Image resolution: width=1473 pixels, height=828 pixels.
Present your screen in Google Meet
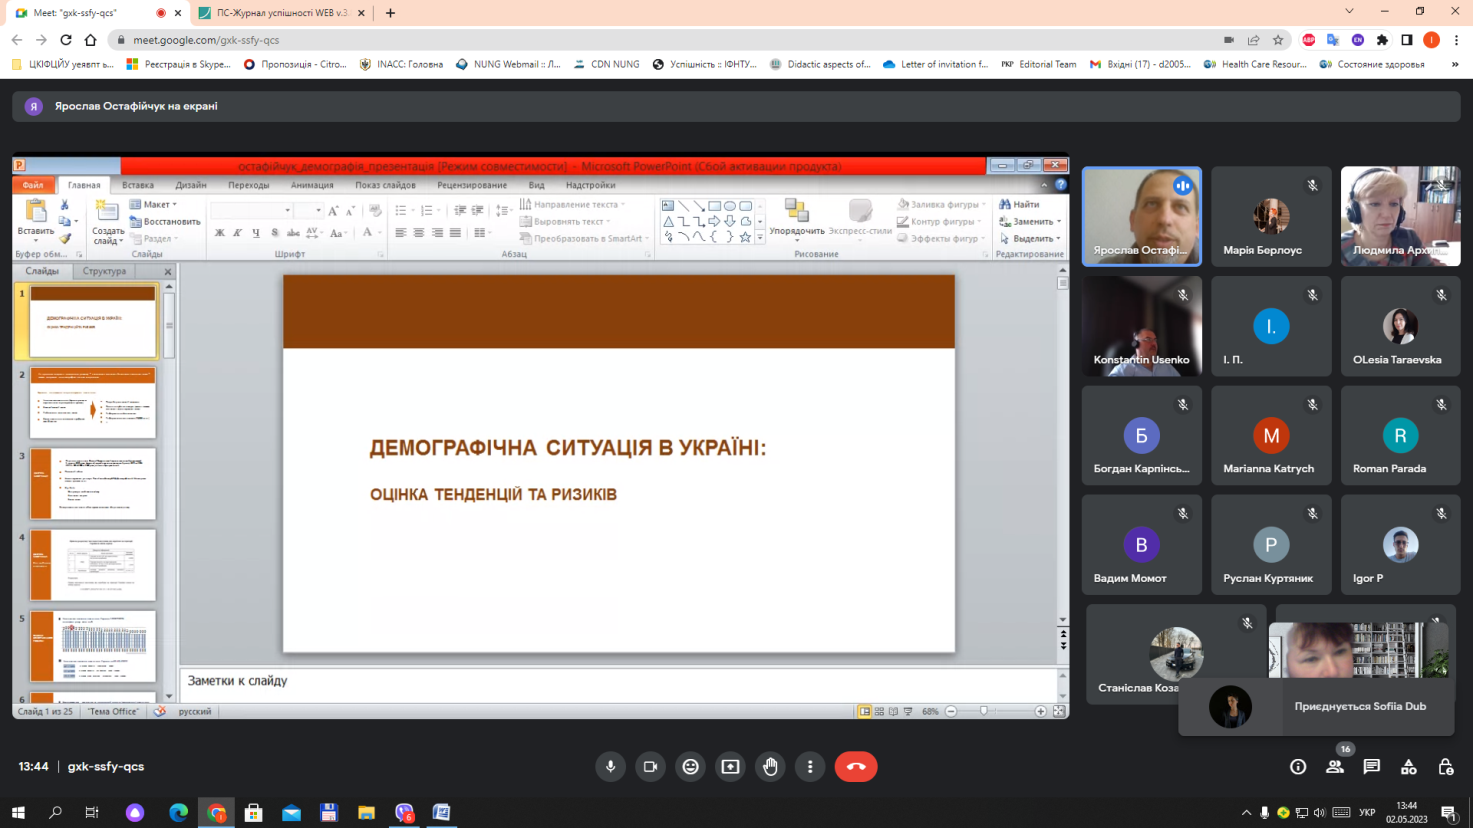click(729, 766)
